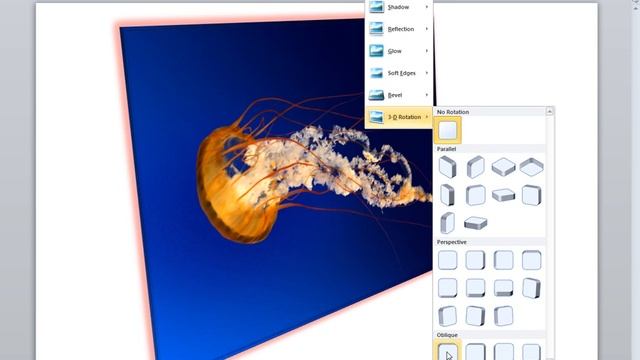Apply Perspective Left rotation preset
Screen dimensions: 640x360
(476, 260)
